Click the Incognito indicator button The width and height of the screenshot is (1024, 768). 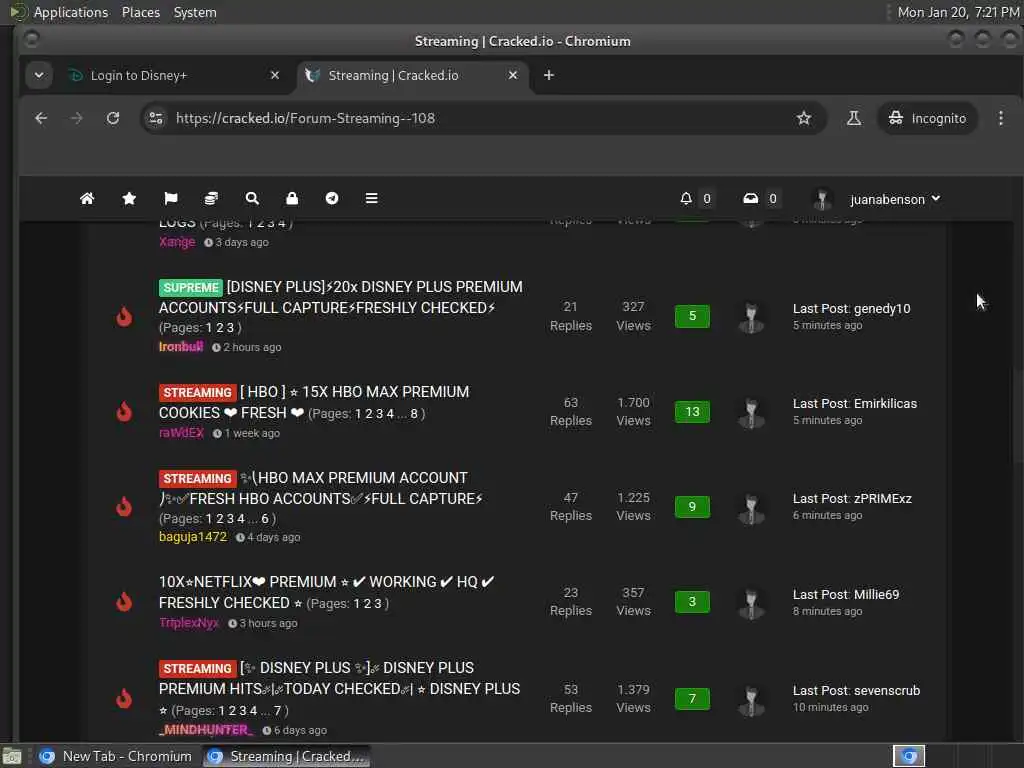[927, 118]
